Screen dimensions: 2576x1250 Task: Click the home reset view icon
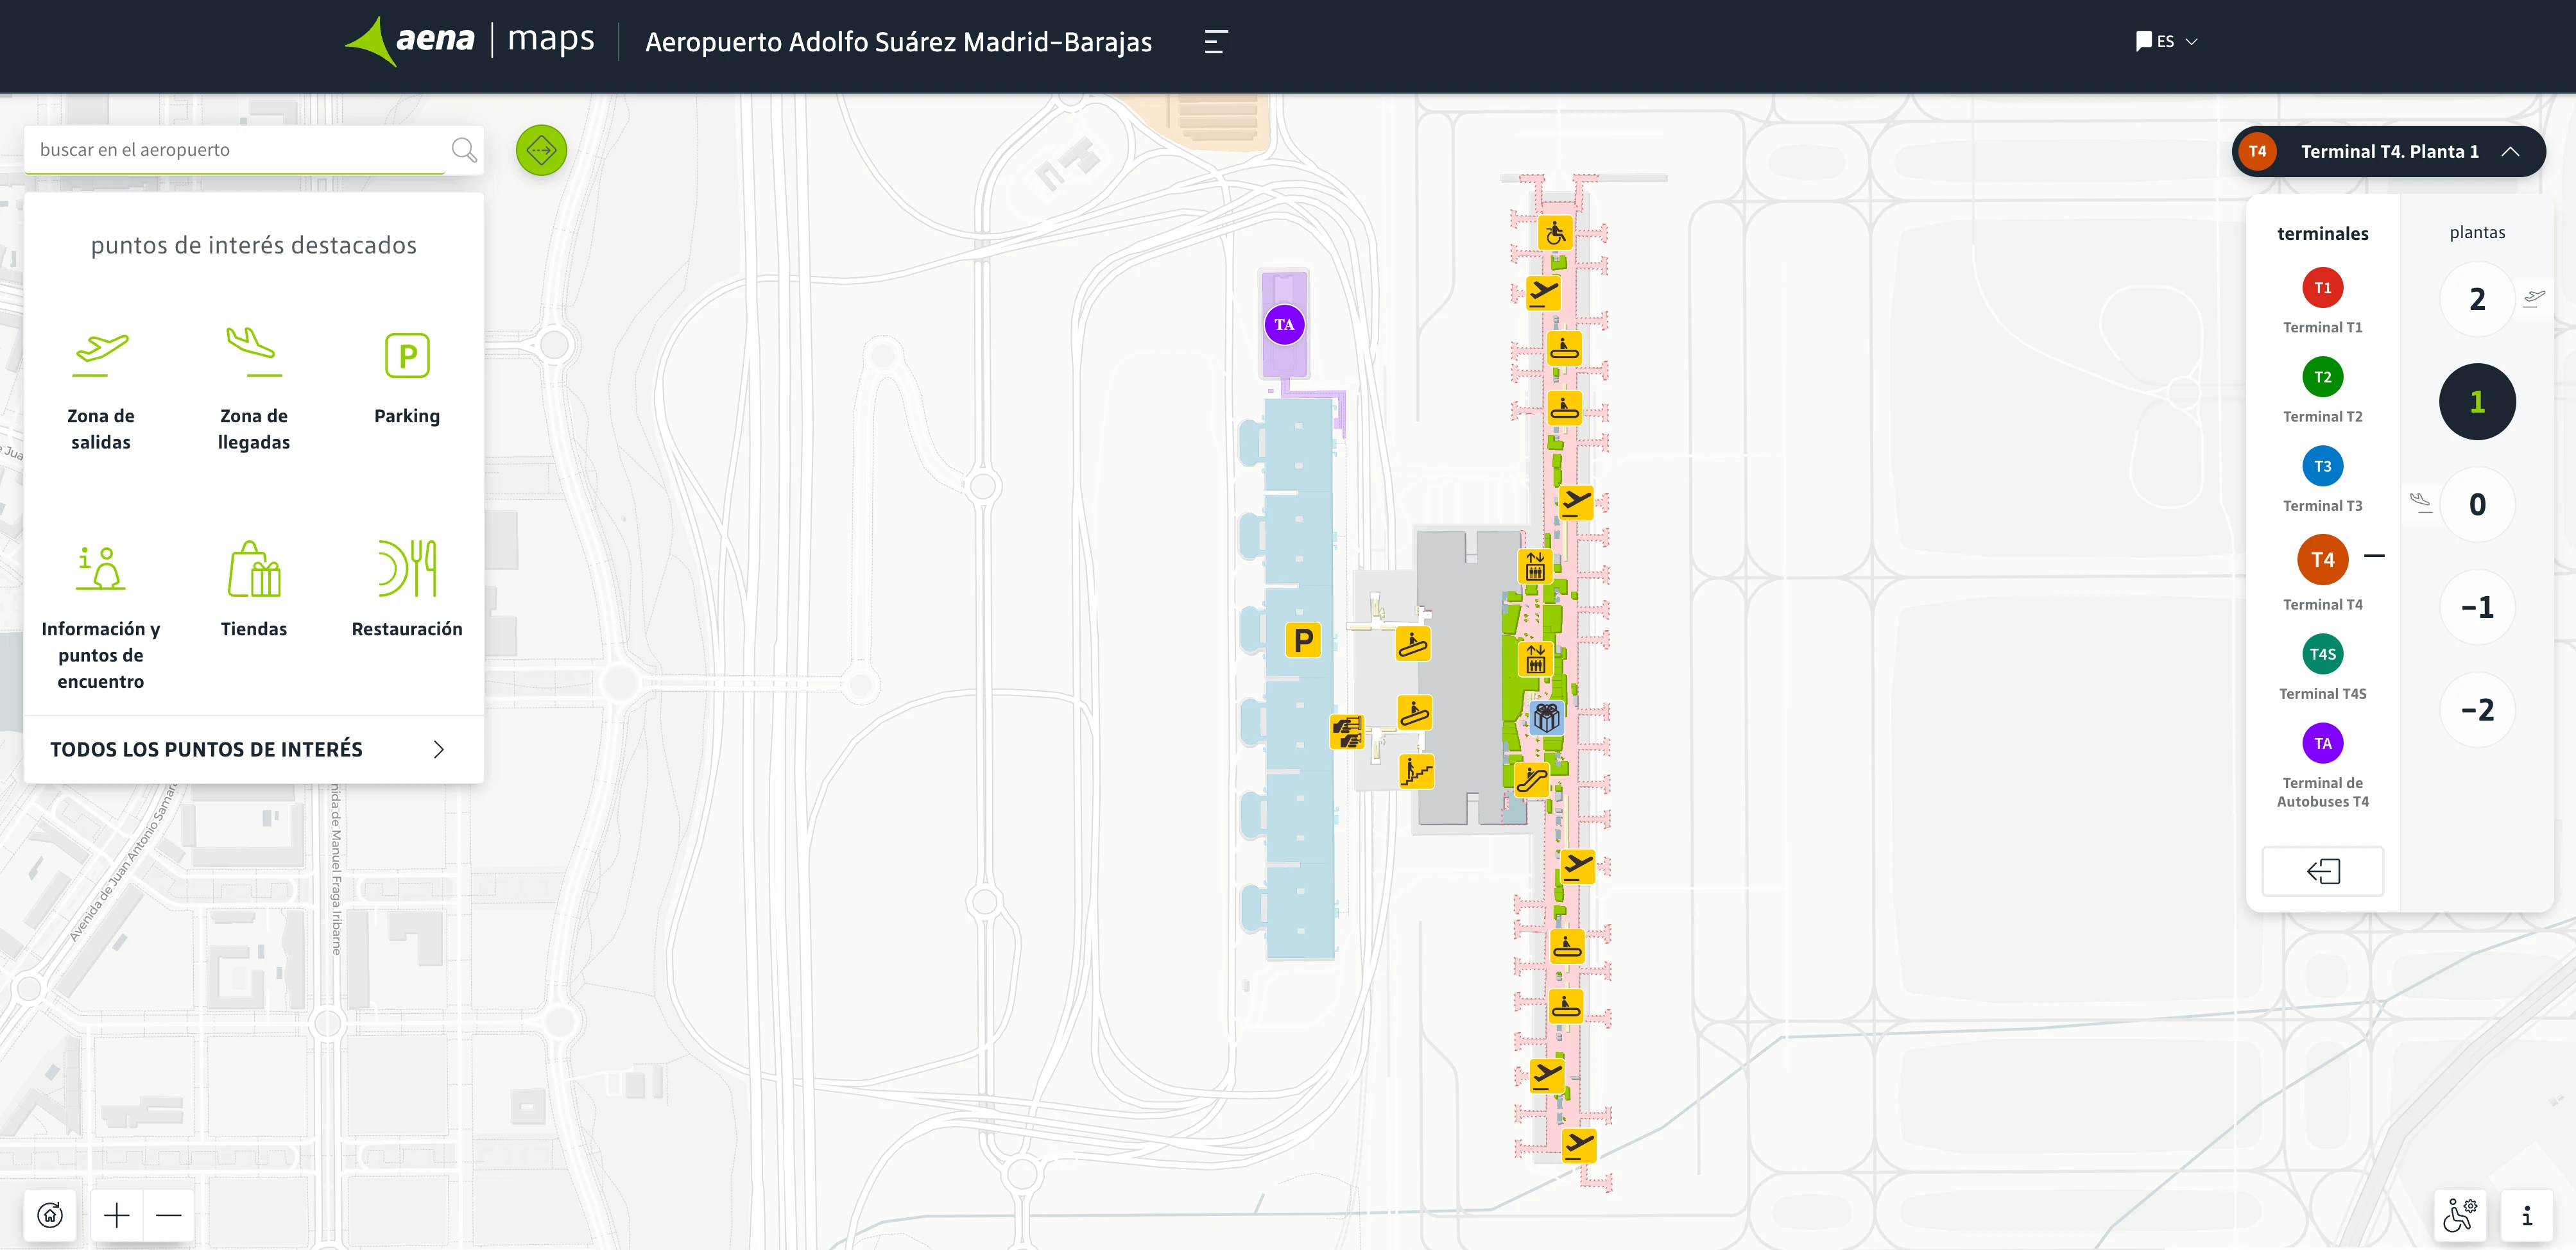tap(51, 1215)
